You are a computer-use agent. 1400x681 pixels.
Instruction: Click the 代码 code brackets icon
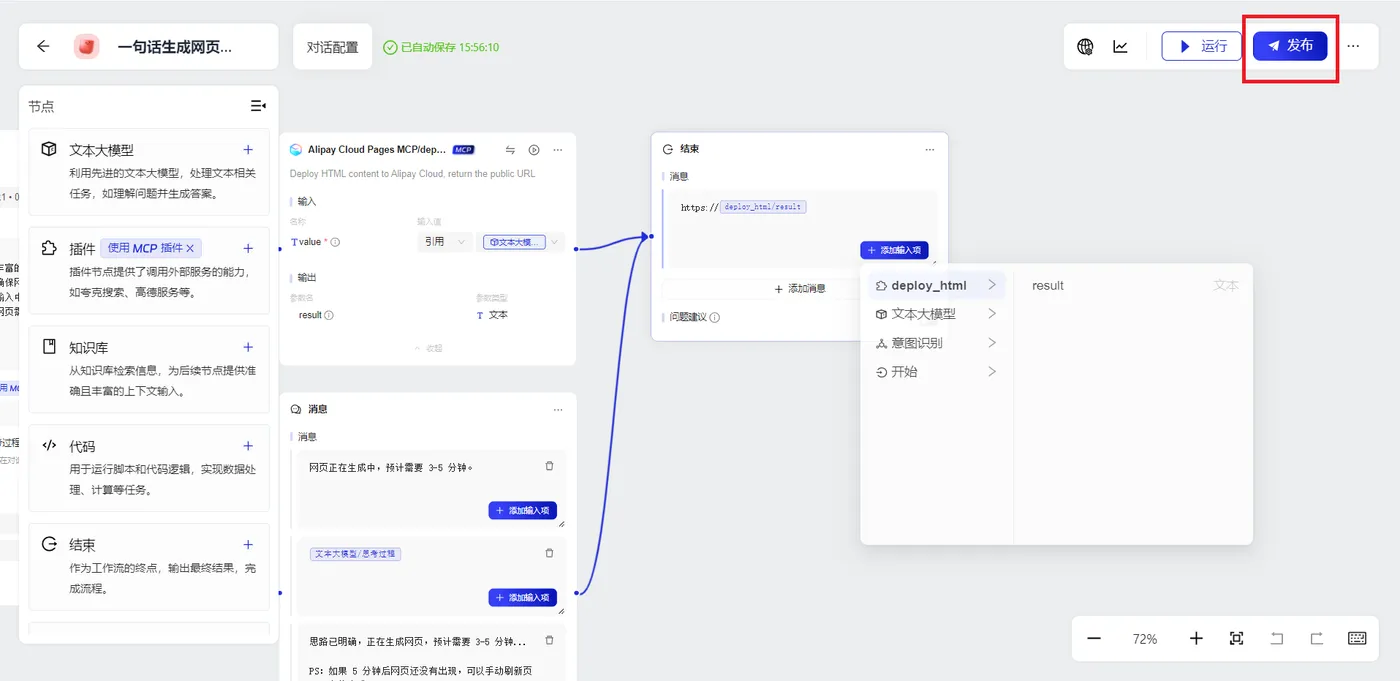pyautogui.click(x=49, y=446)
